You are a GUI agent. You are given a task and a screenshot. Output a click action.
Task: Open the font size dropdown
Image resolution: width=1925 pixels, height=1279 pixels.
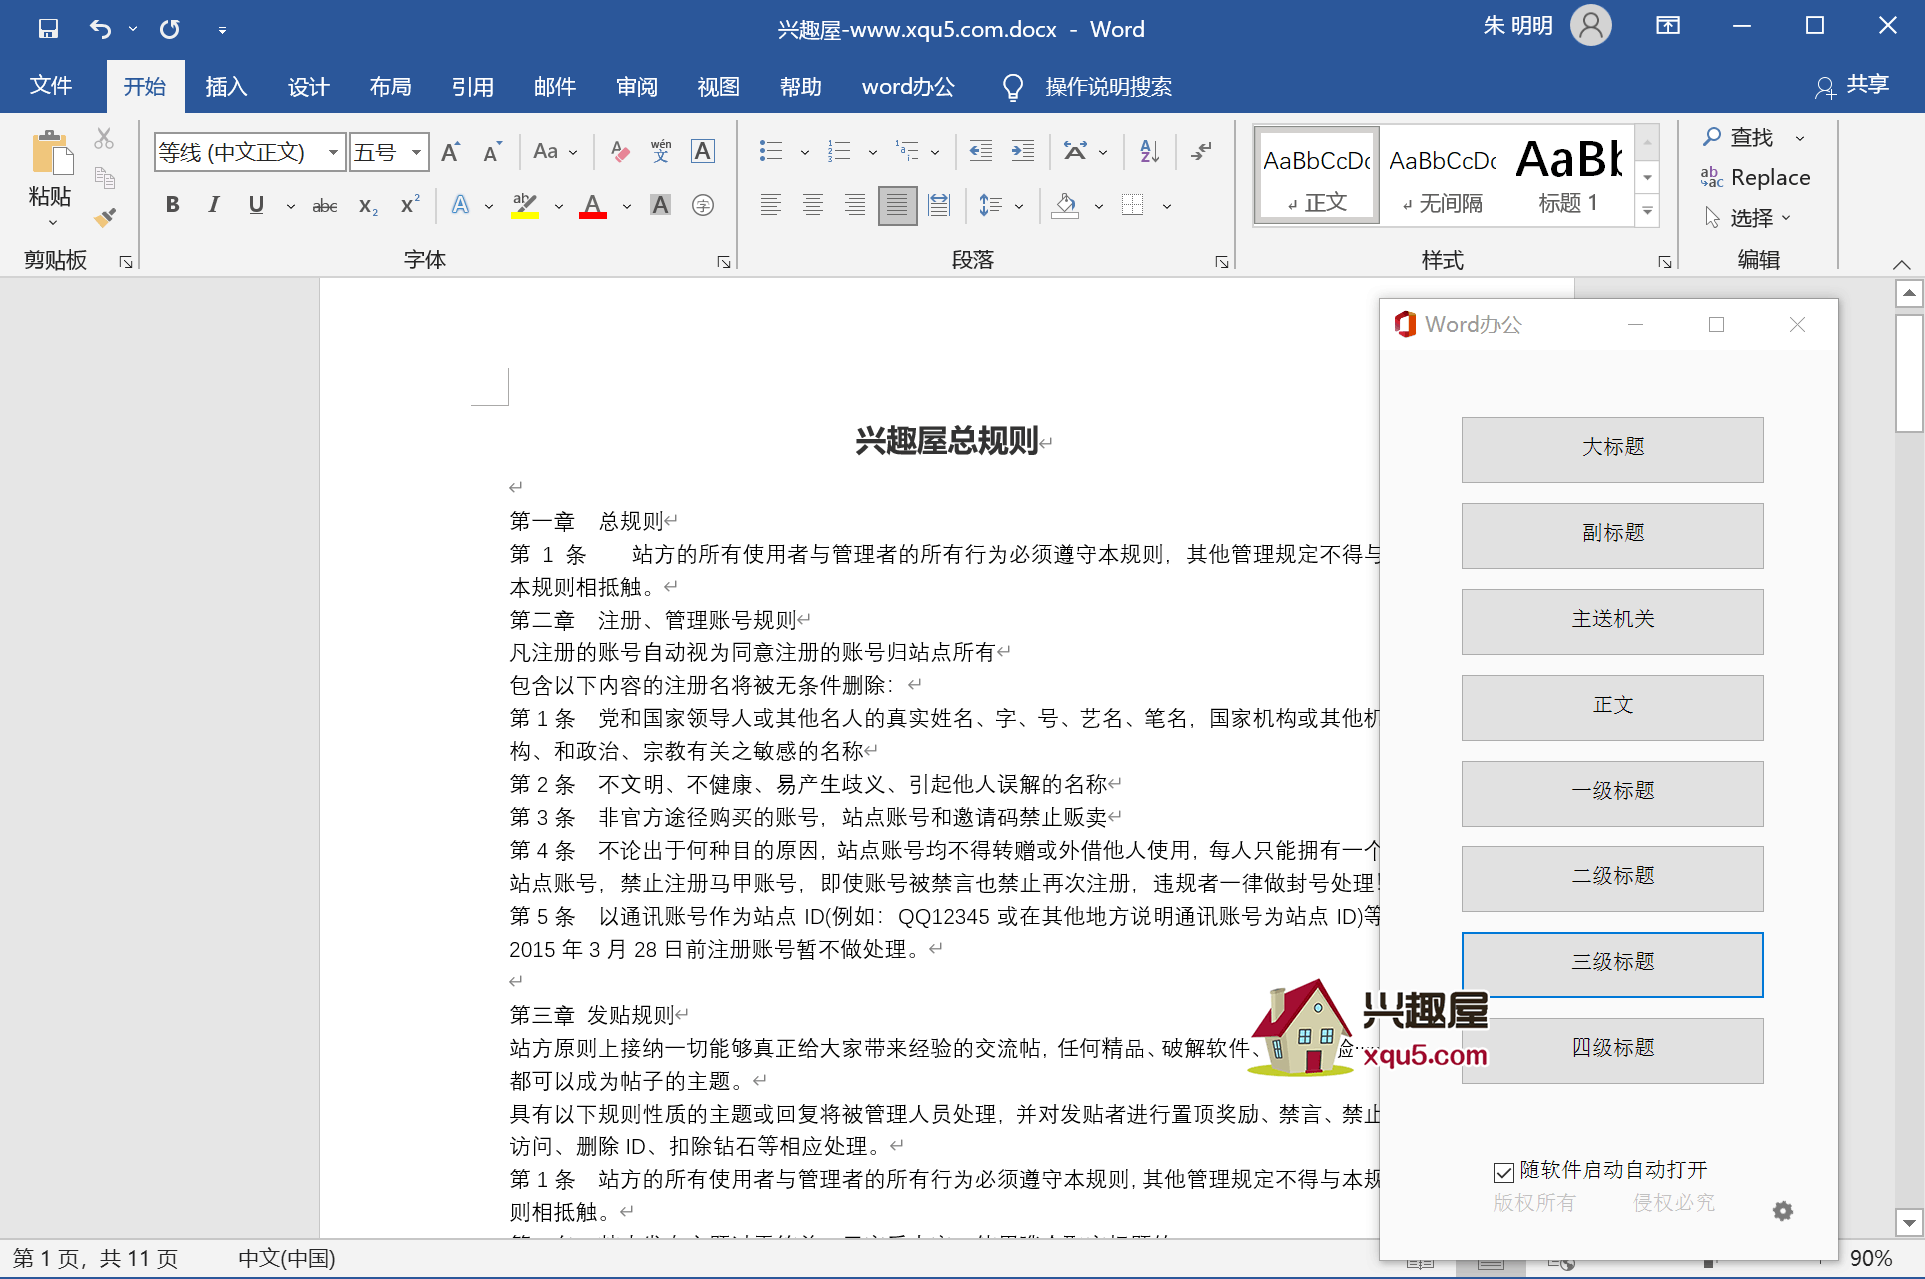point(417,152)
